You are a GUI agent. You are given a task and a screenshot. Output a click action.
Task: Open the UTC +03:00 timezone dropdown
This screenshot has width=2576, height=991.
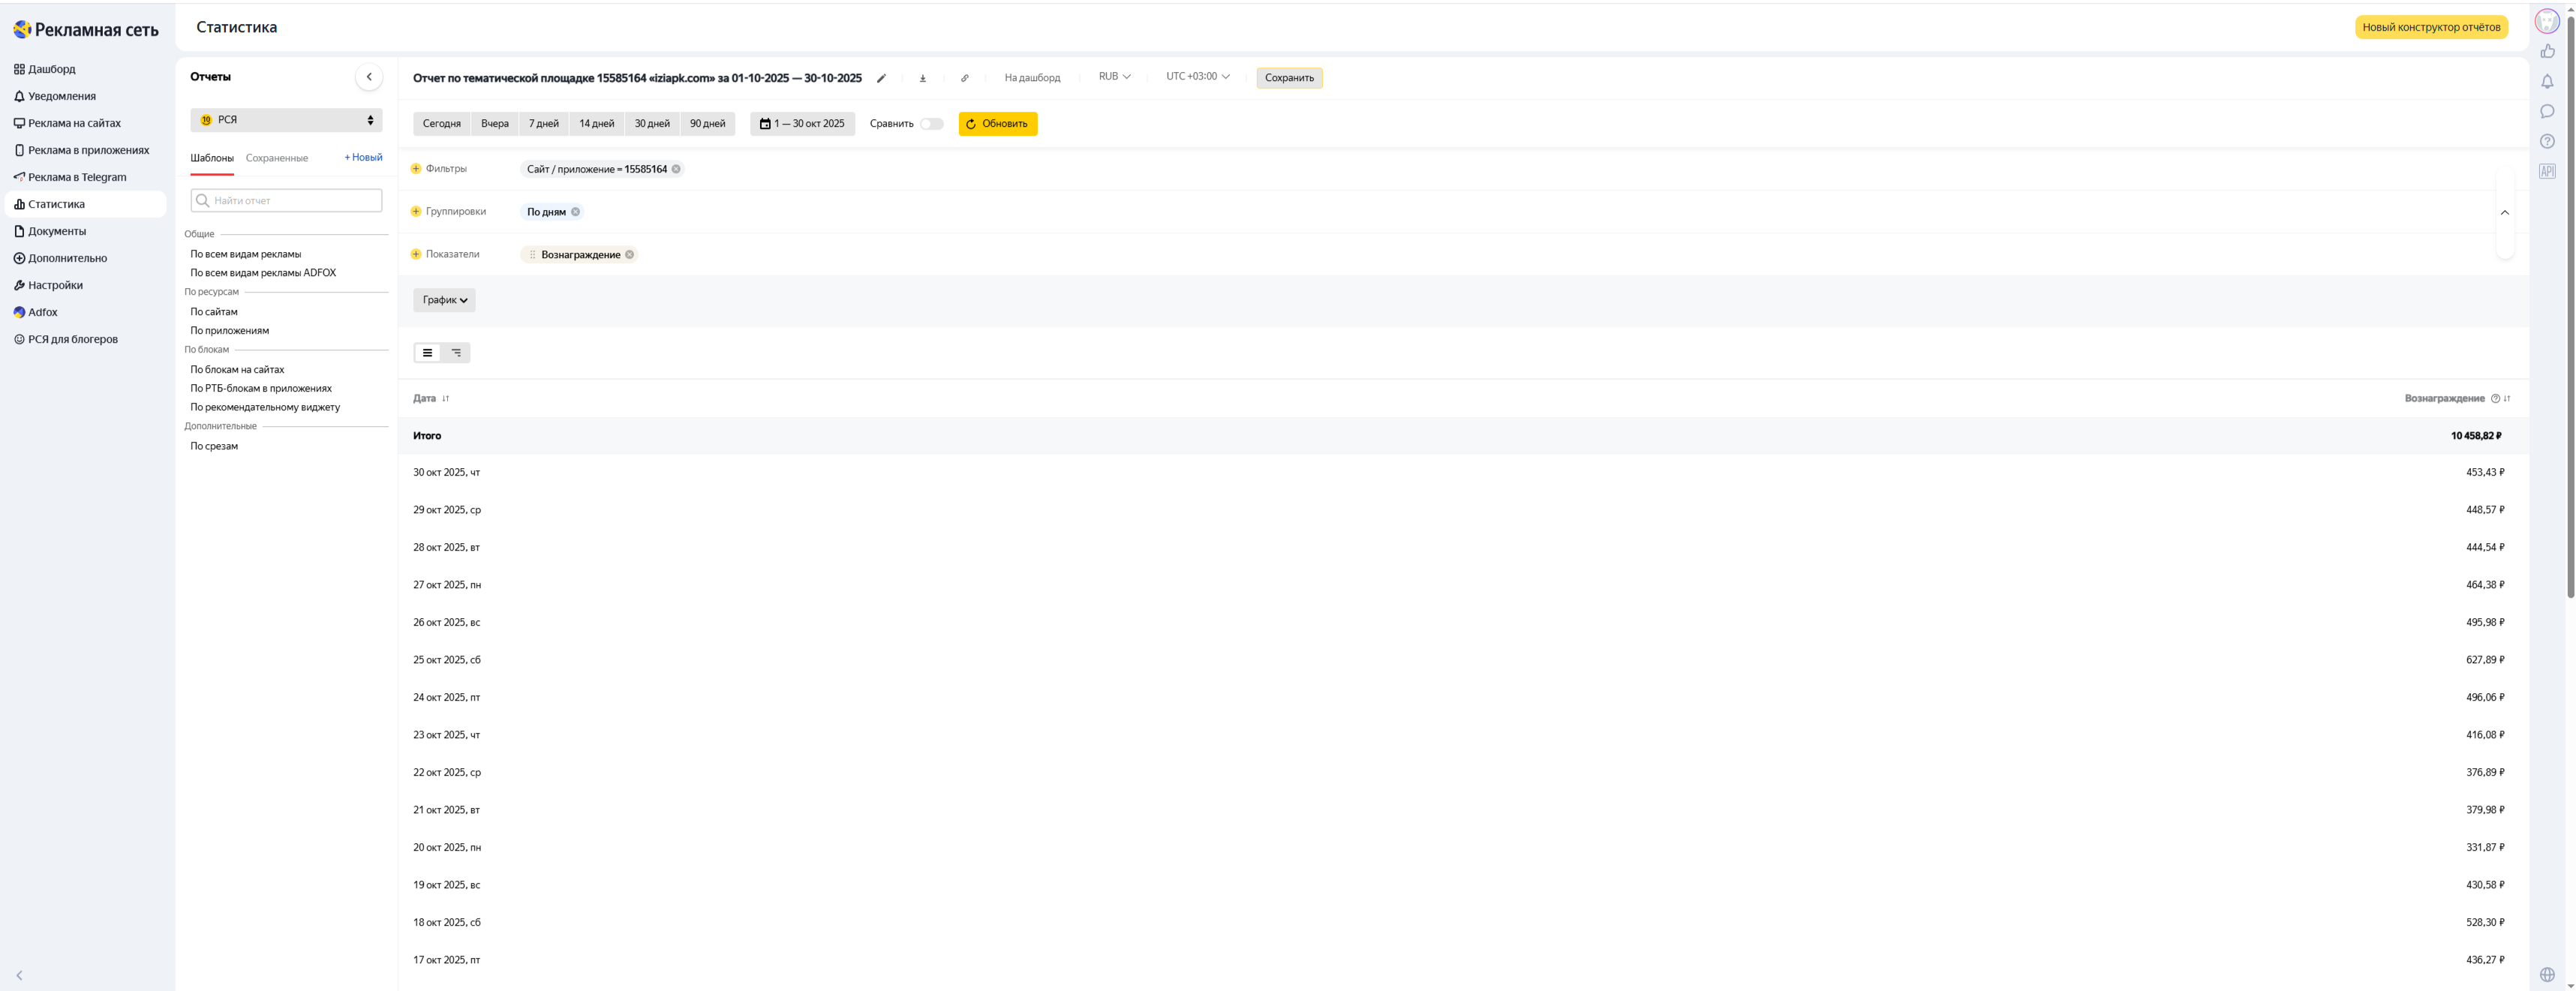[1197, 77]
